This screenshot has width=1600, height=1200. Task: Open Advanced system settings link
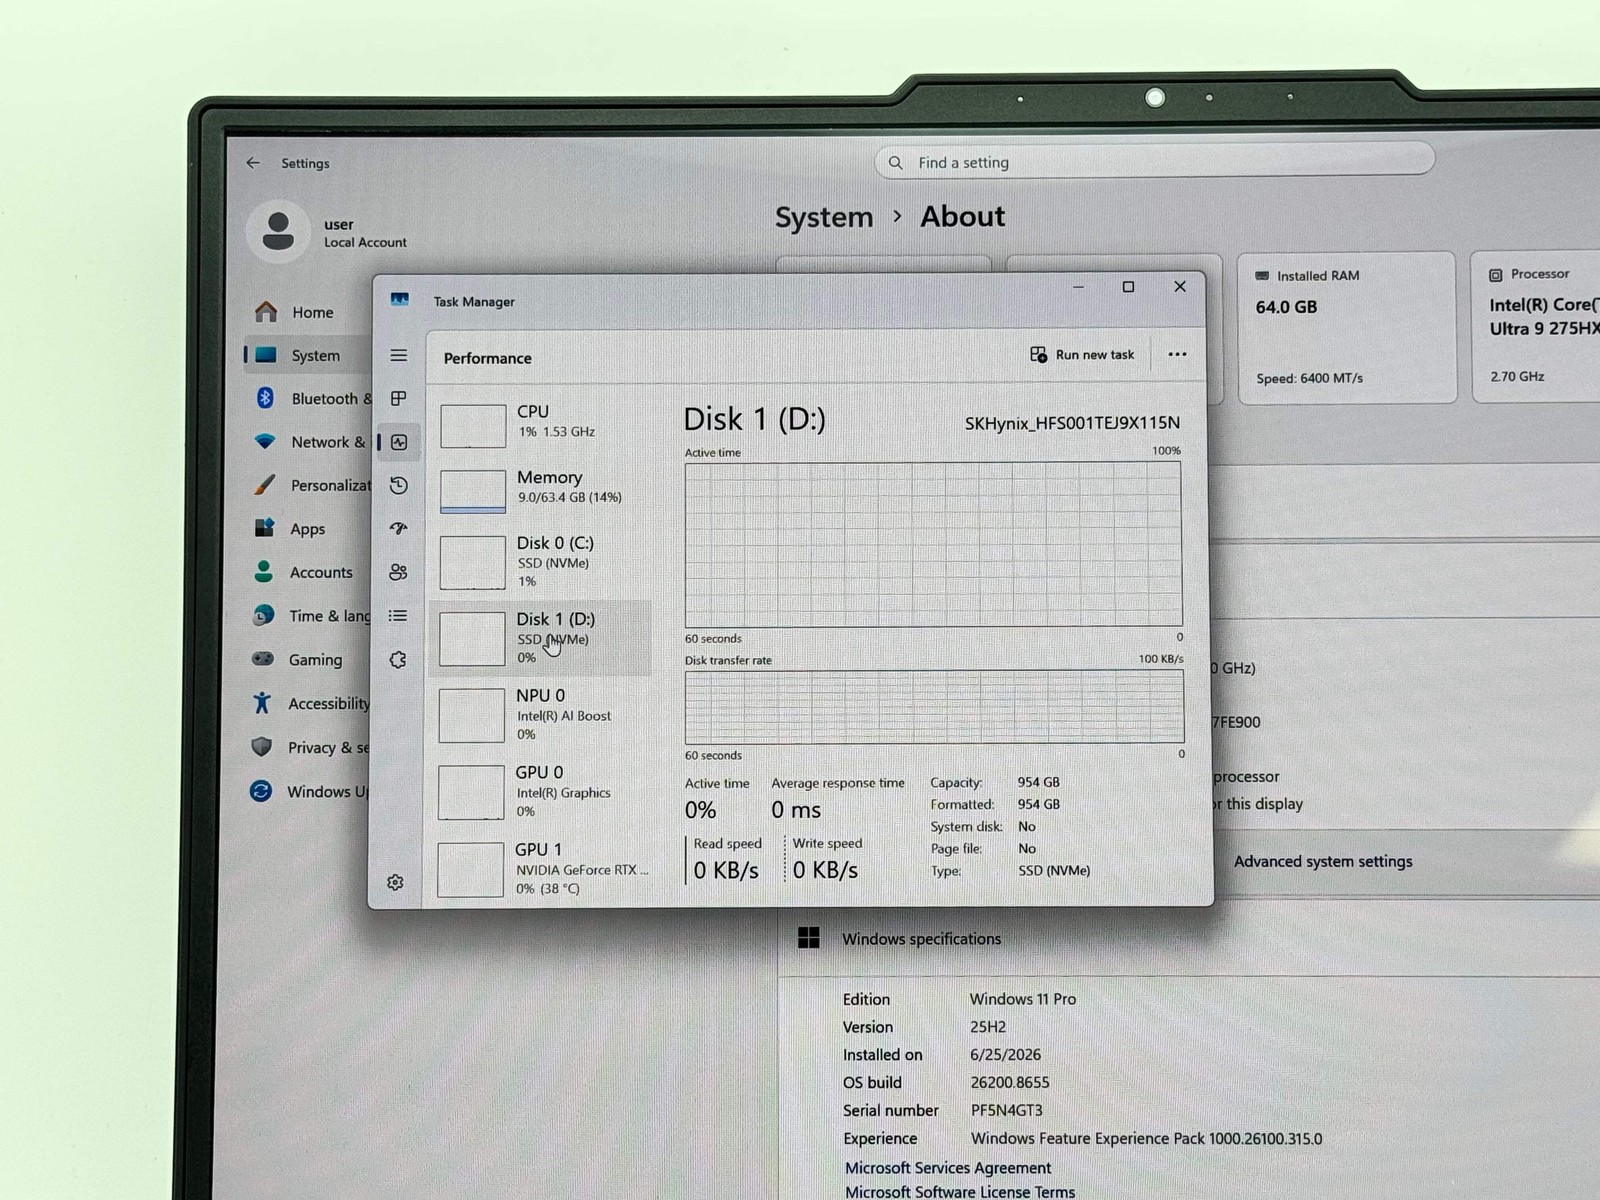coord(1323,861)
